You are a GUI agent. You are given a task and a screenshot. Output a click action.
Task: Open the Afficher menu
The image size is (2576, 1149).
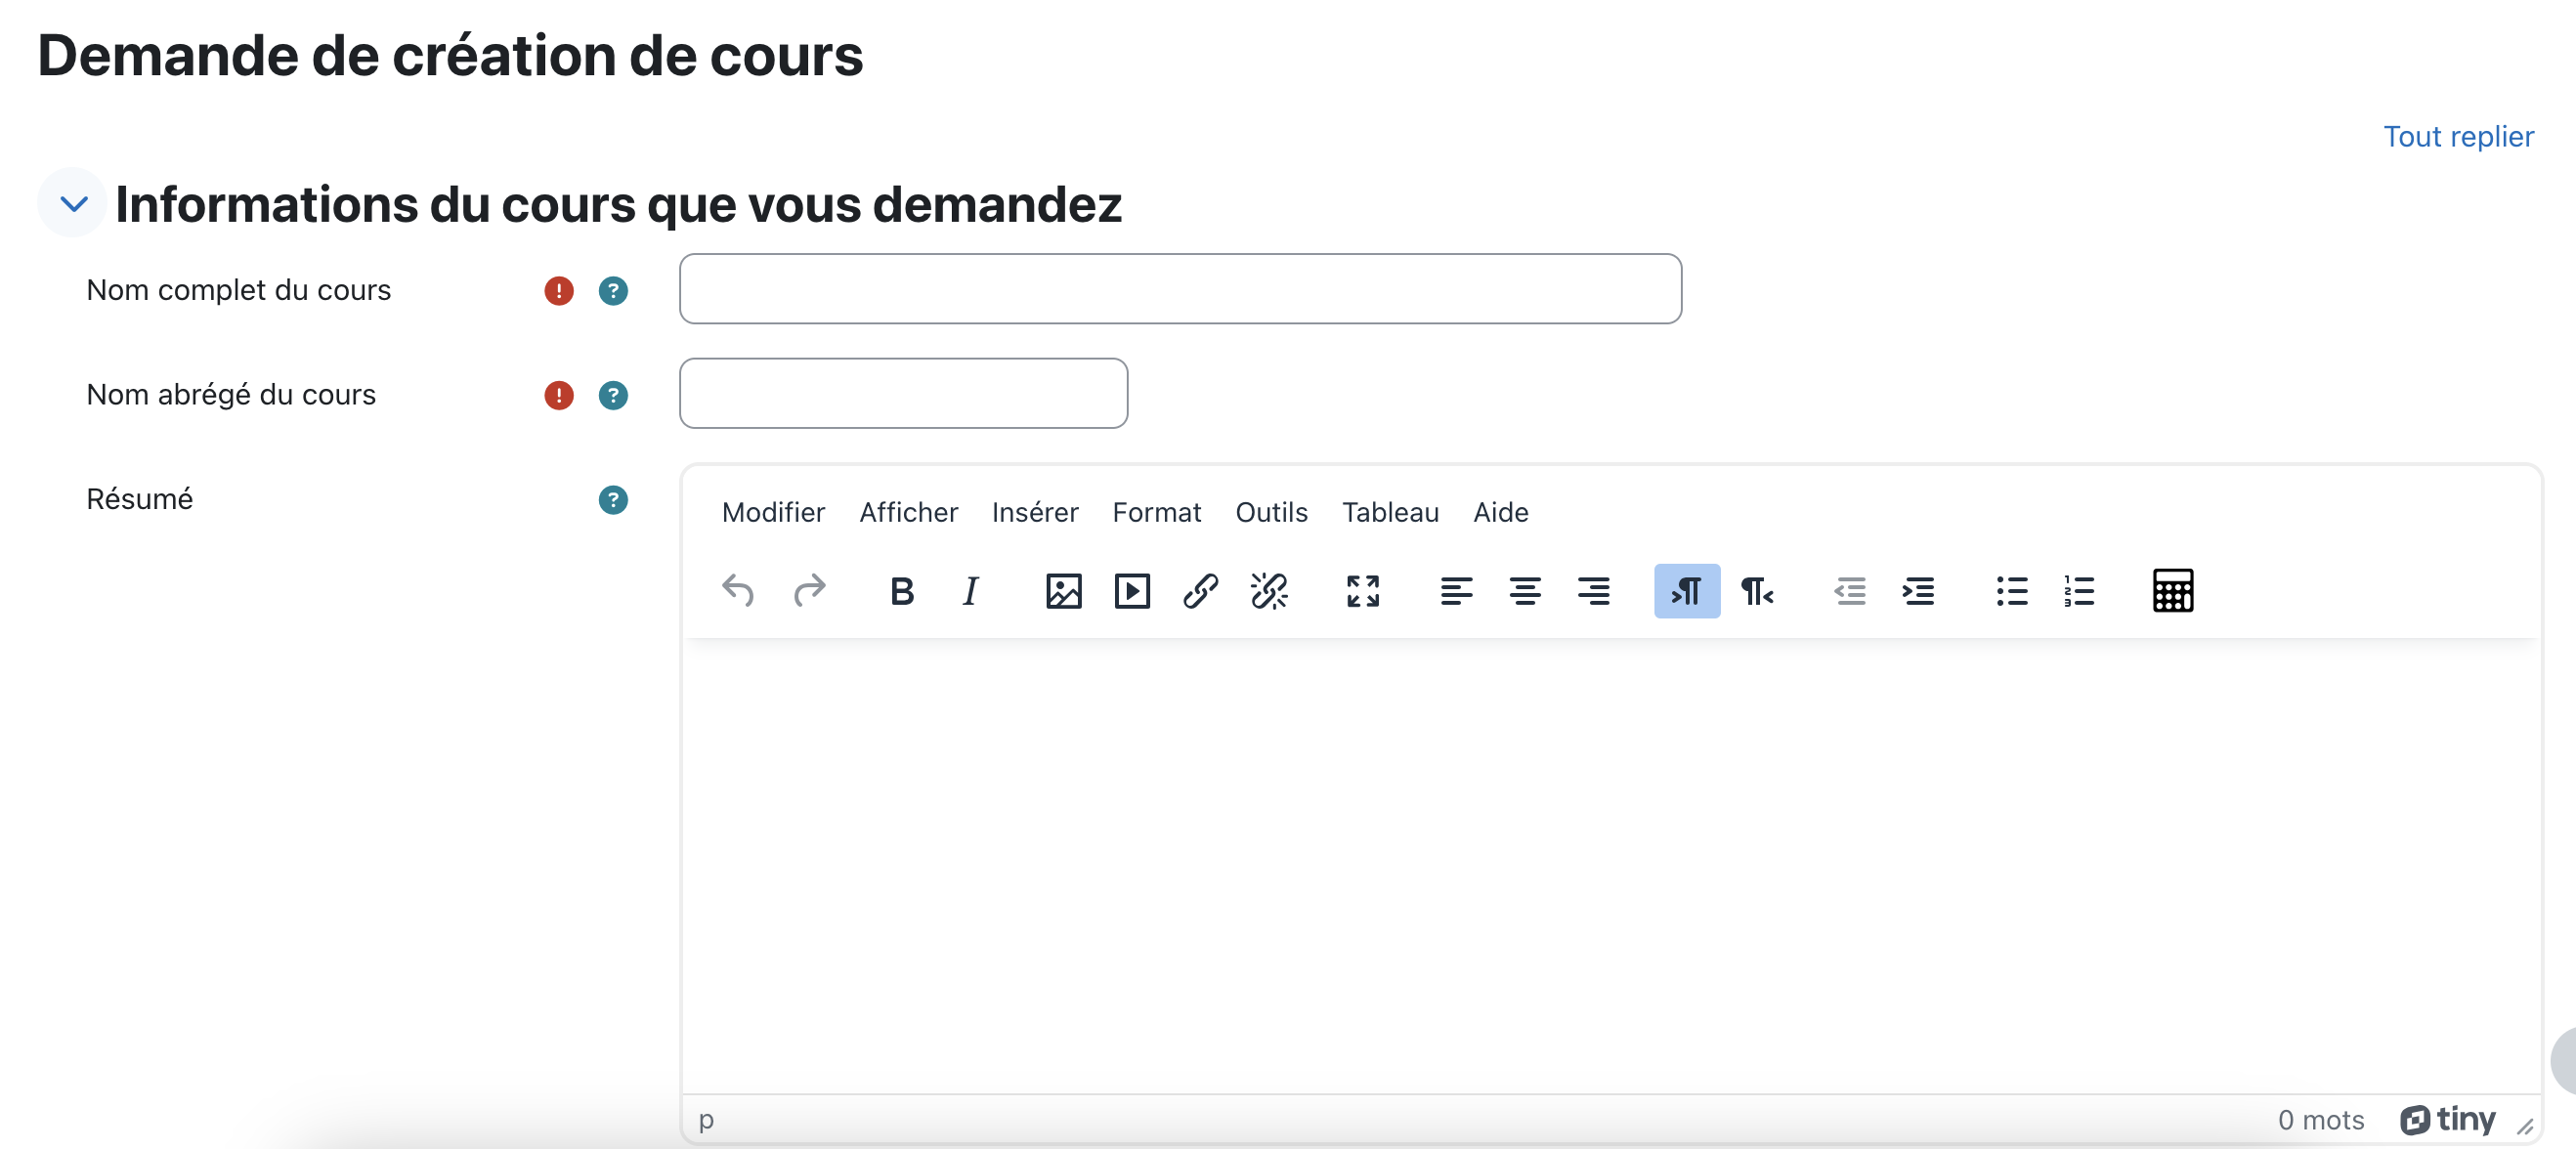[x=908, y=512]
